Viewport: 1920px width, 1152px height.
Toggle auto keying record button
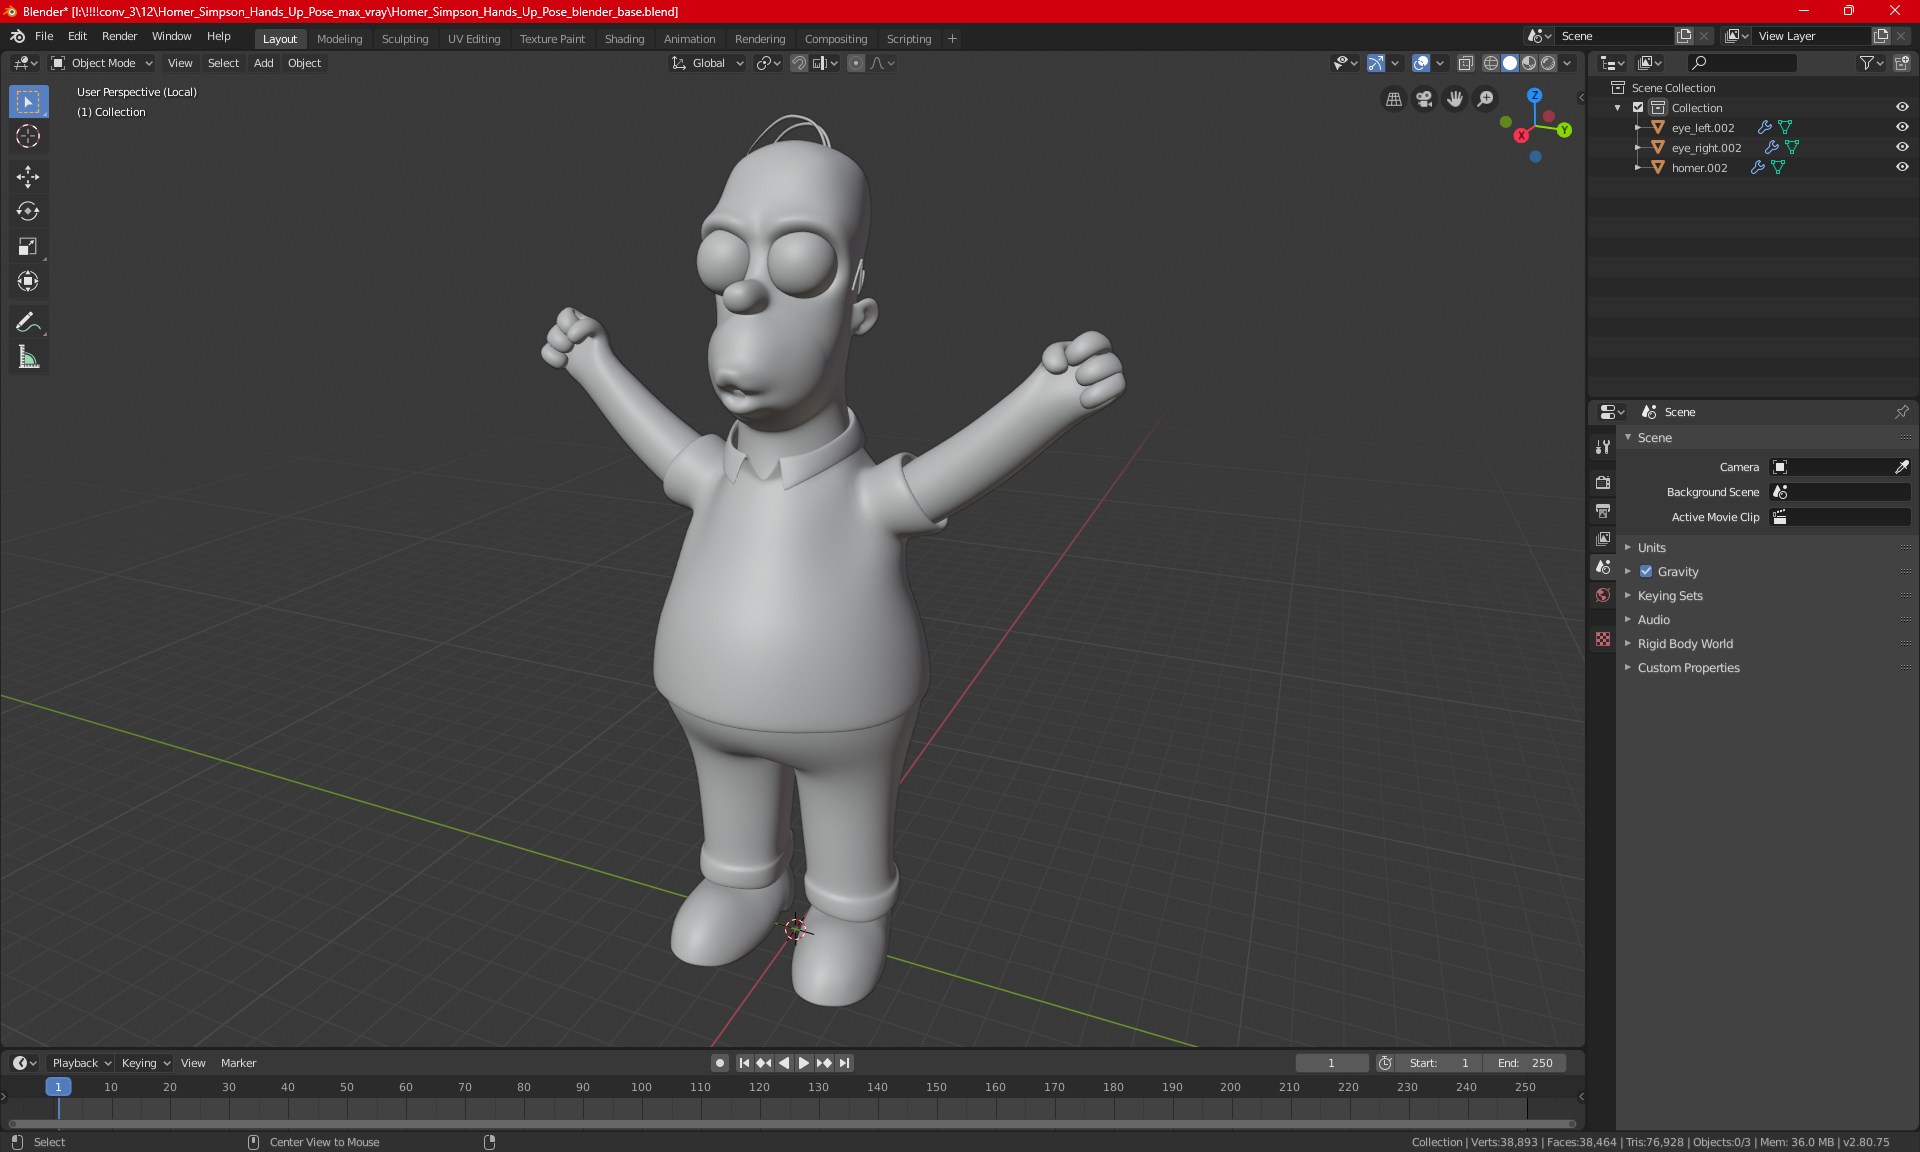pos(719,1063)
